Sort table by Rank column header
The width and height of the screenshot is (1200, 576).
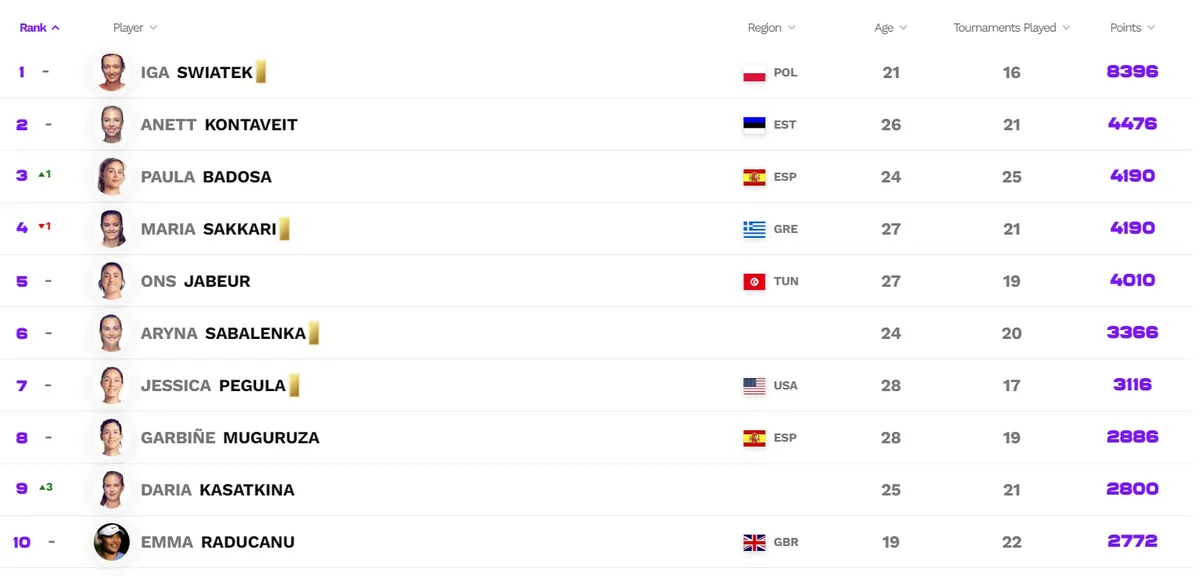point(40,28)
